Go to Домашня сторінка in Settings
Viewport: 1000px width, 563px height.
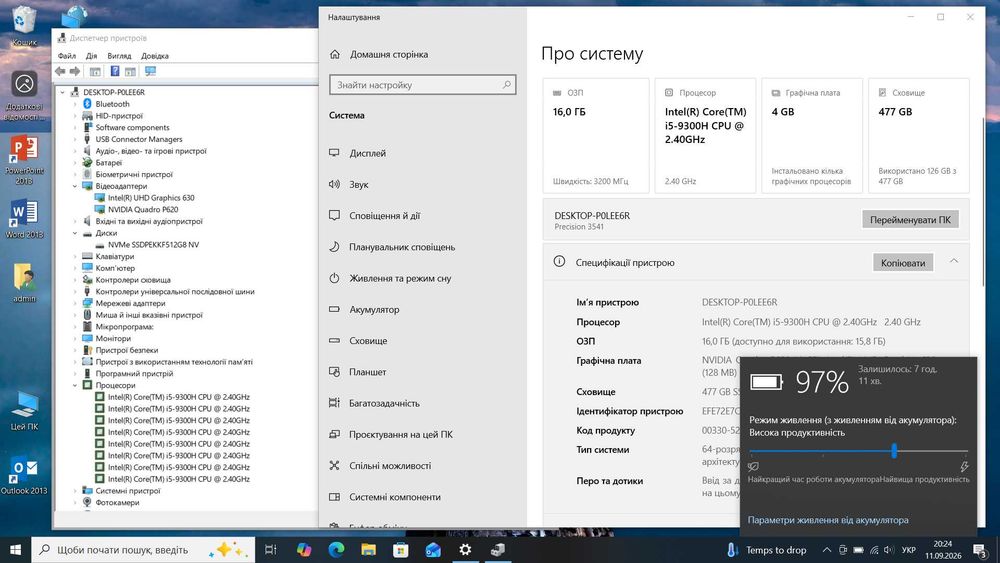[x=388, y=55]
